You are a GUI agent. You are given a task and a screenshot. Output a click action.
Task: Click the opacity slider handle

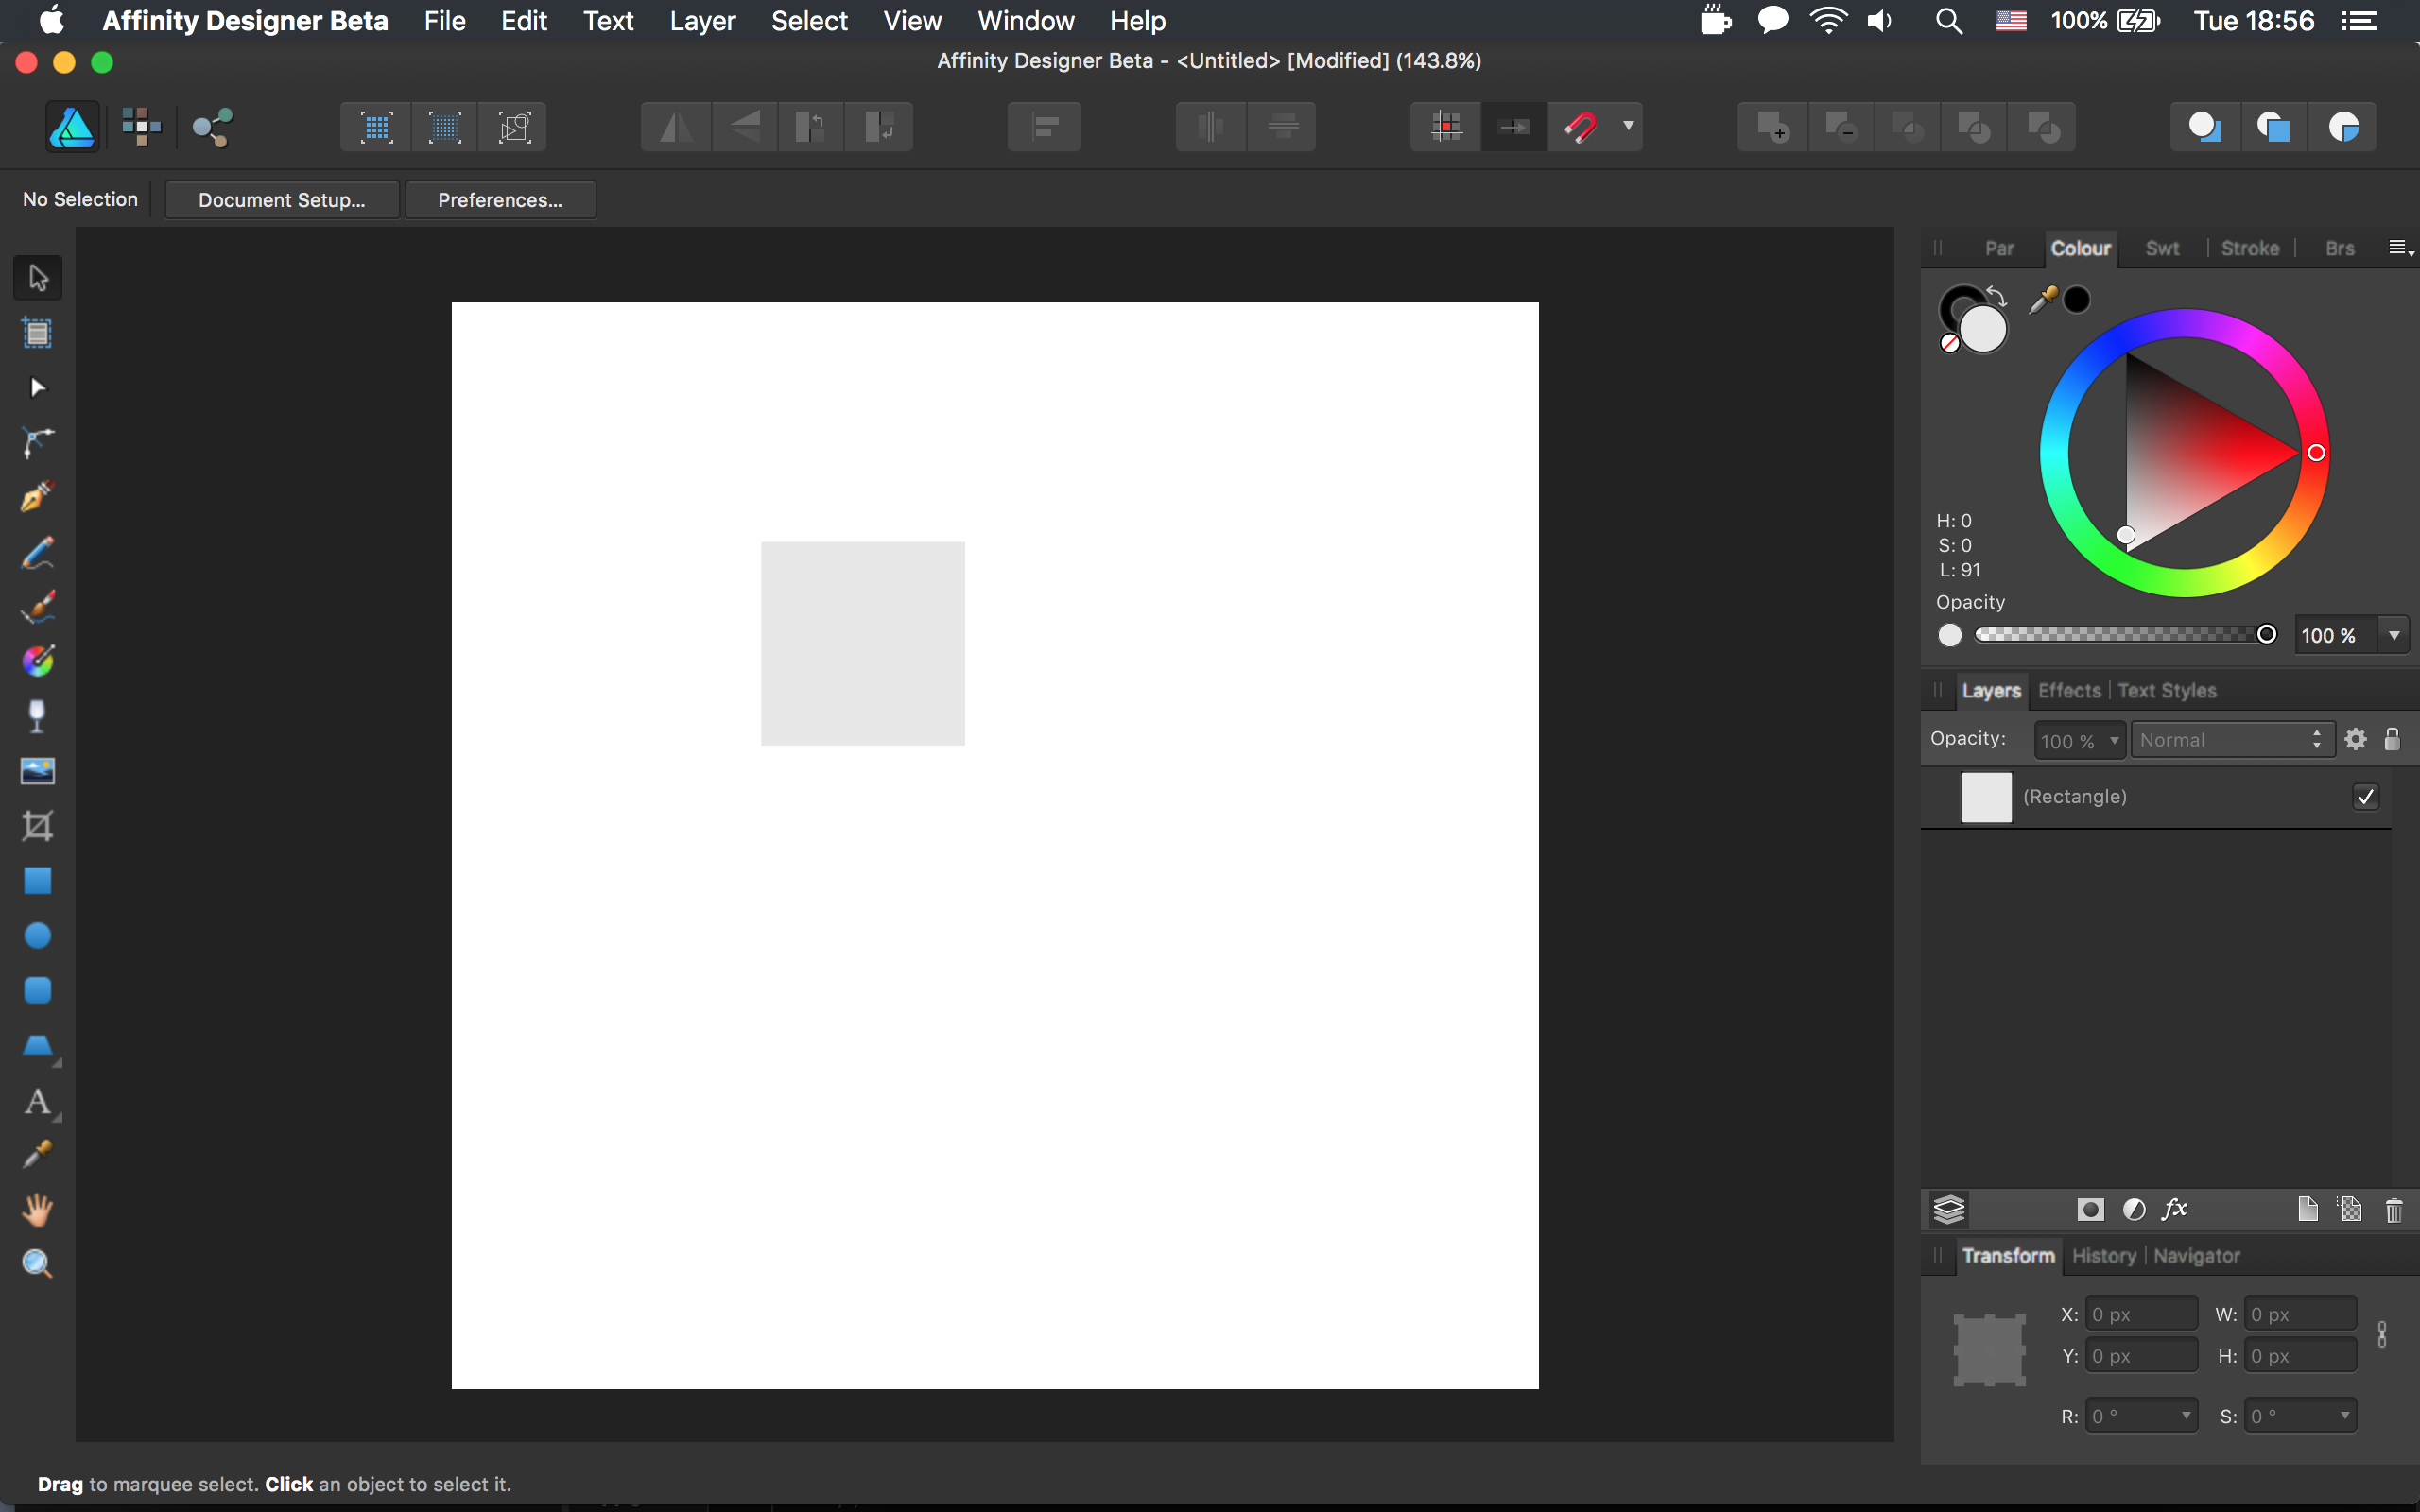(2266, 635)
